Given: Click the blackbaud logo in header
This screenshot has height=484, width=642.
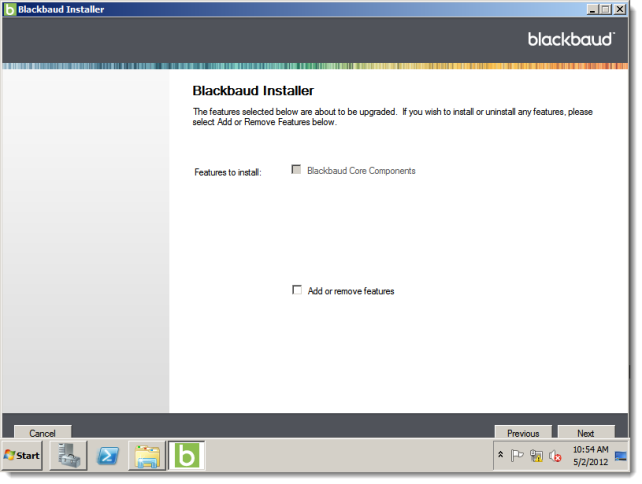Looking at the screenshot, I should 571,39.
